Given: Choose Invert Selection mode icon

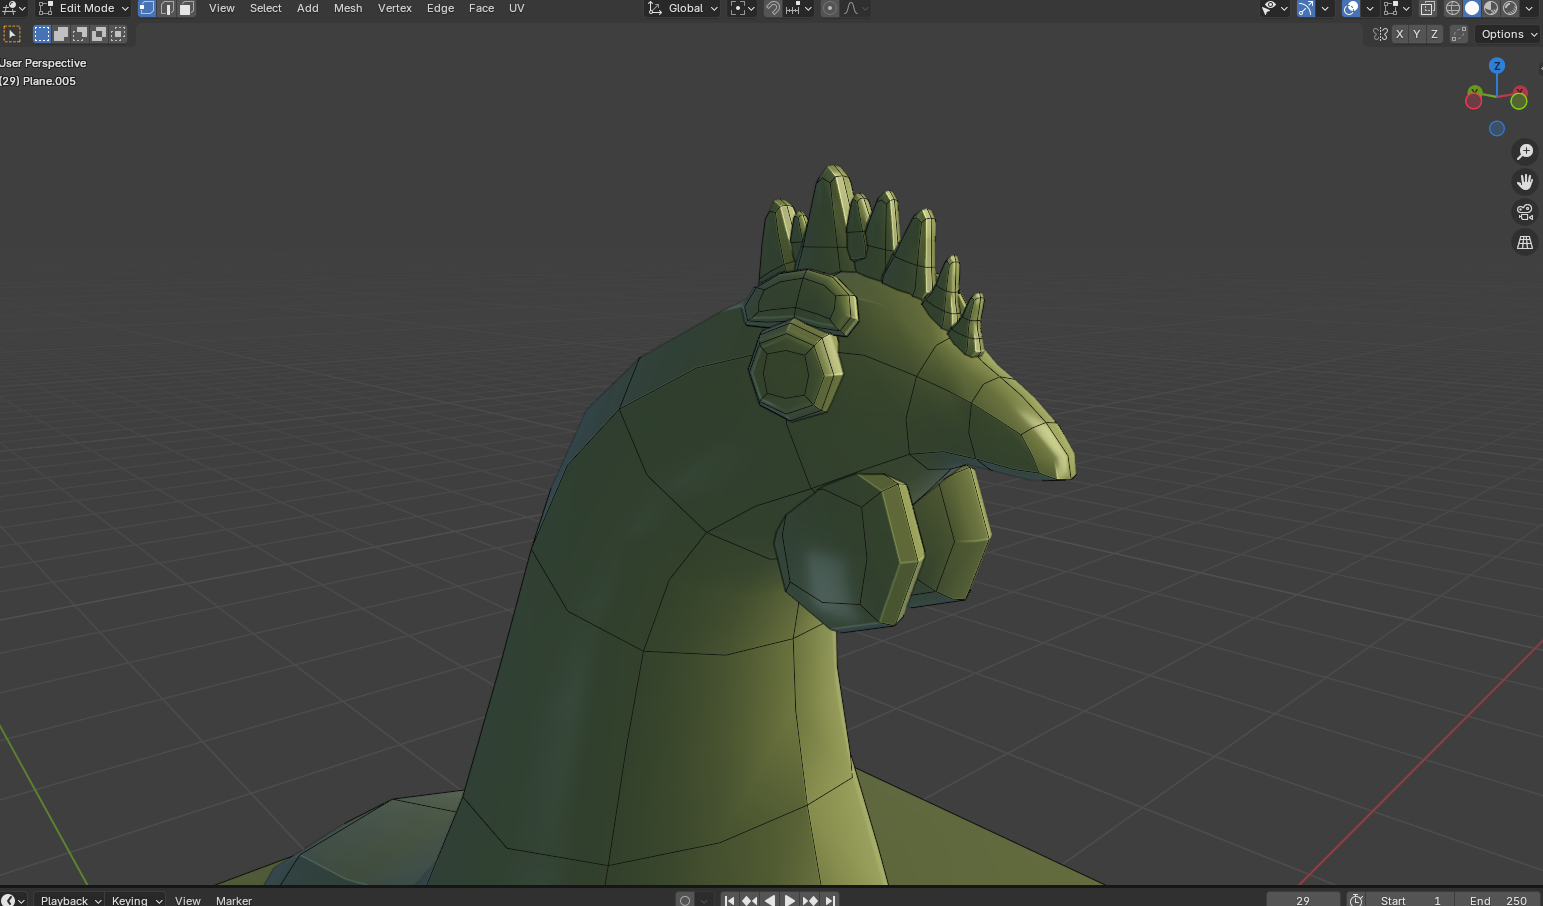Looking at the screenshot, I should pos(99,34).
